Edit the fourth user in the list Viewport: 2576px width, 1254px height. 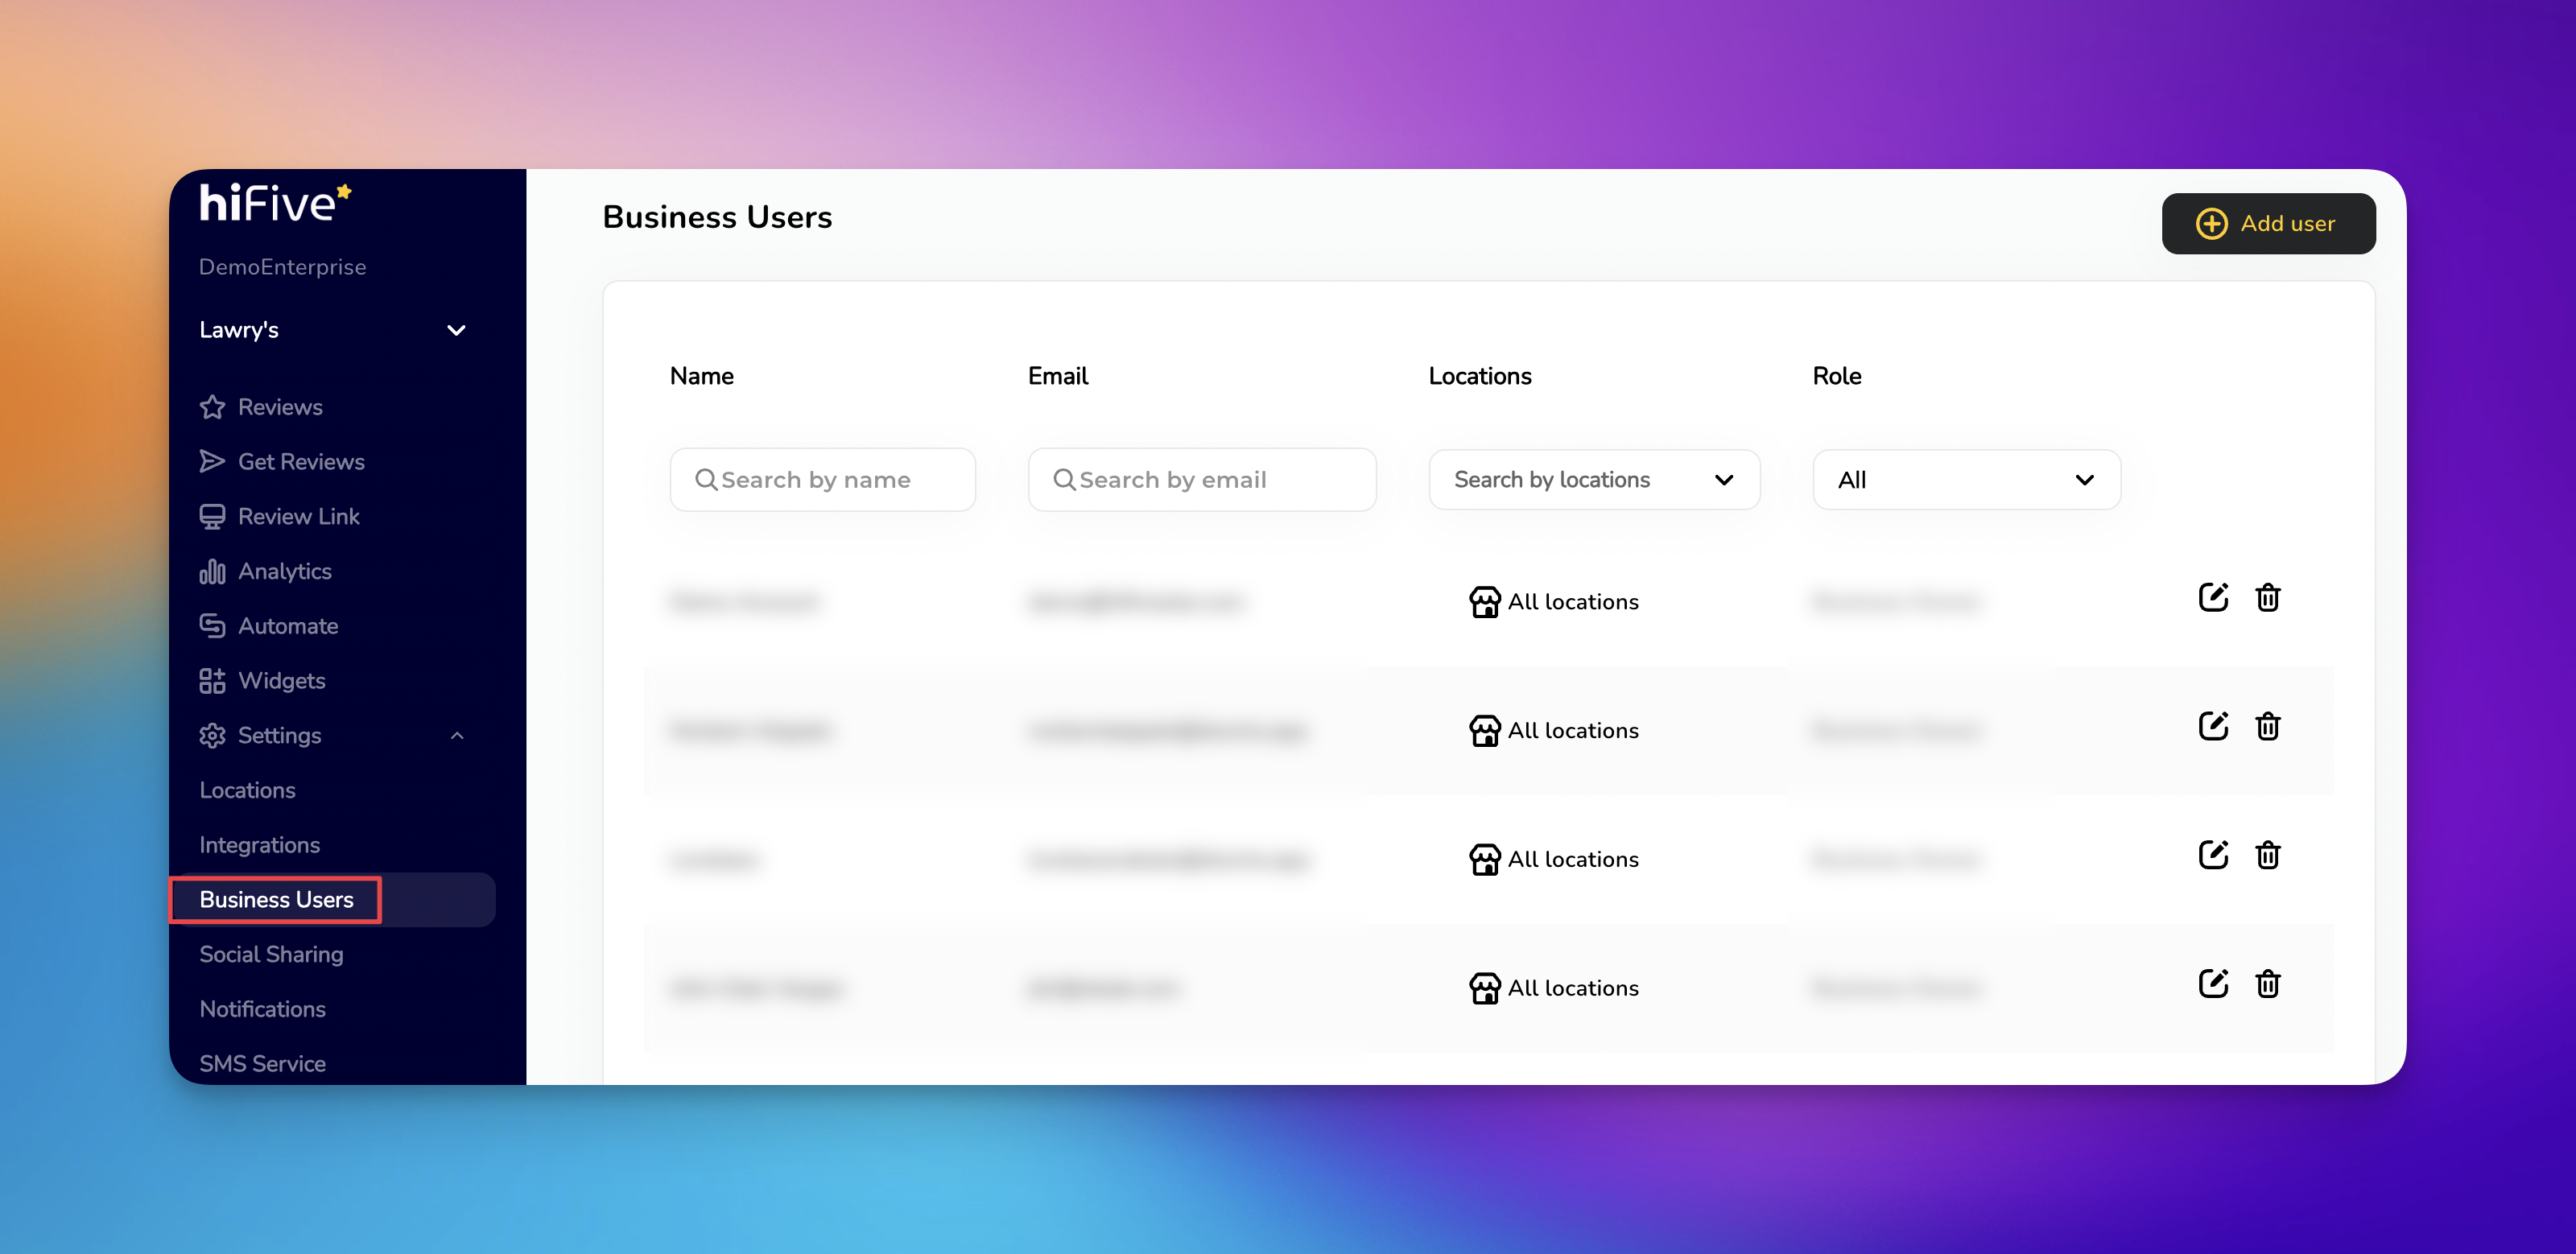[x=2212, y=984]
